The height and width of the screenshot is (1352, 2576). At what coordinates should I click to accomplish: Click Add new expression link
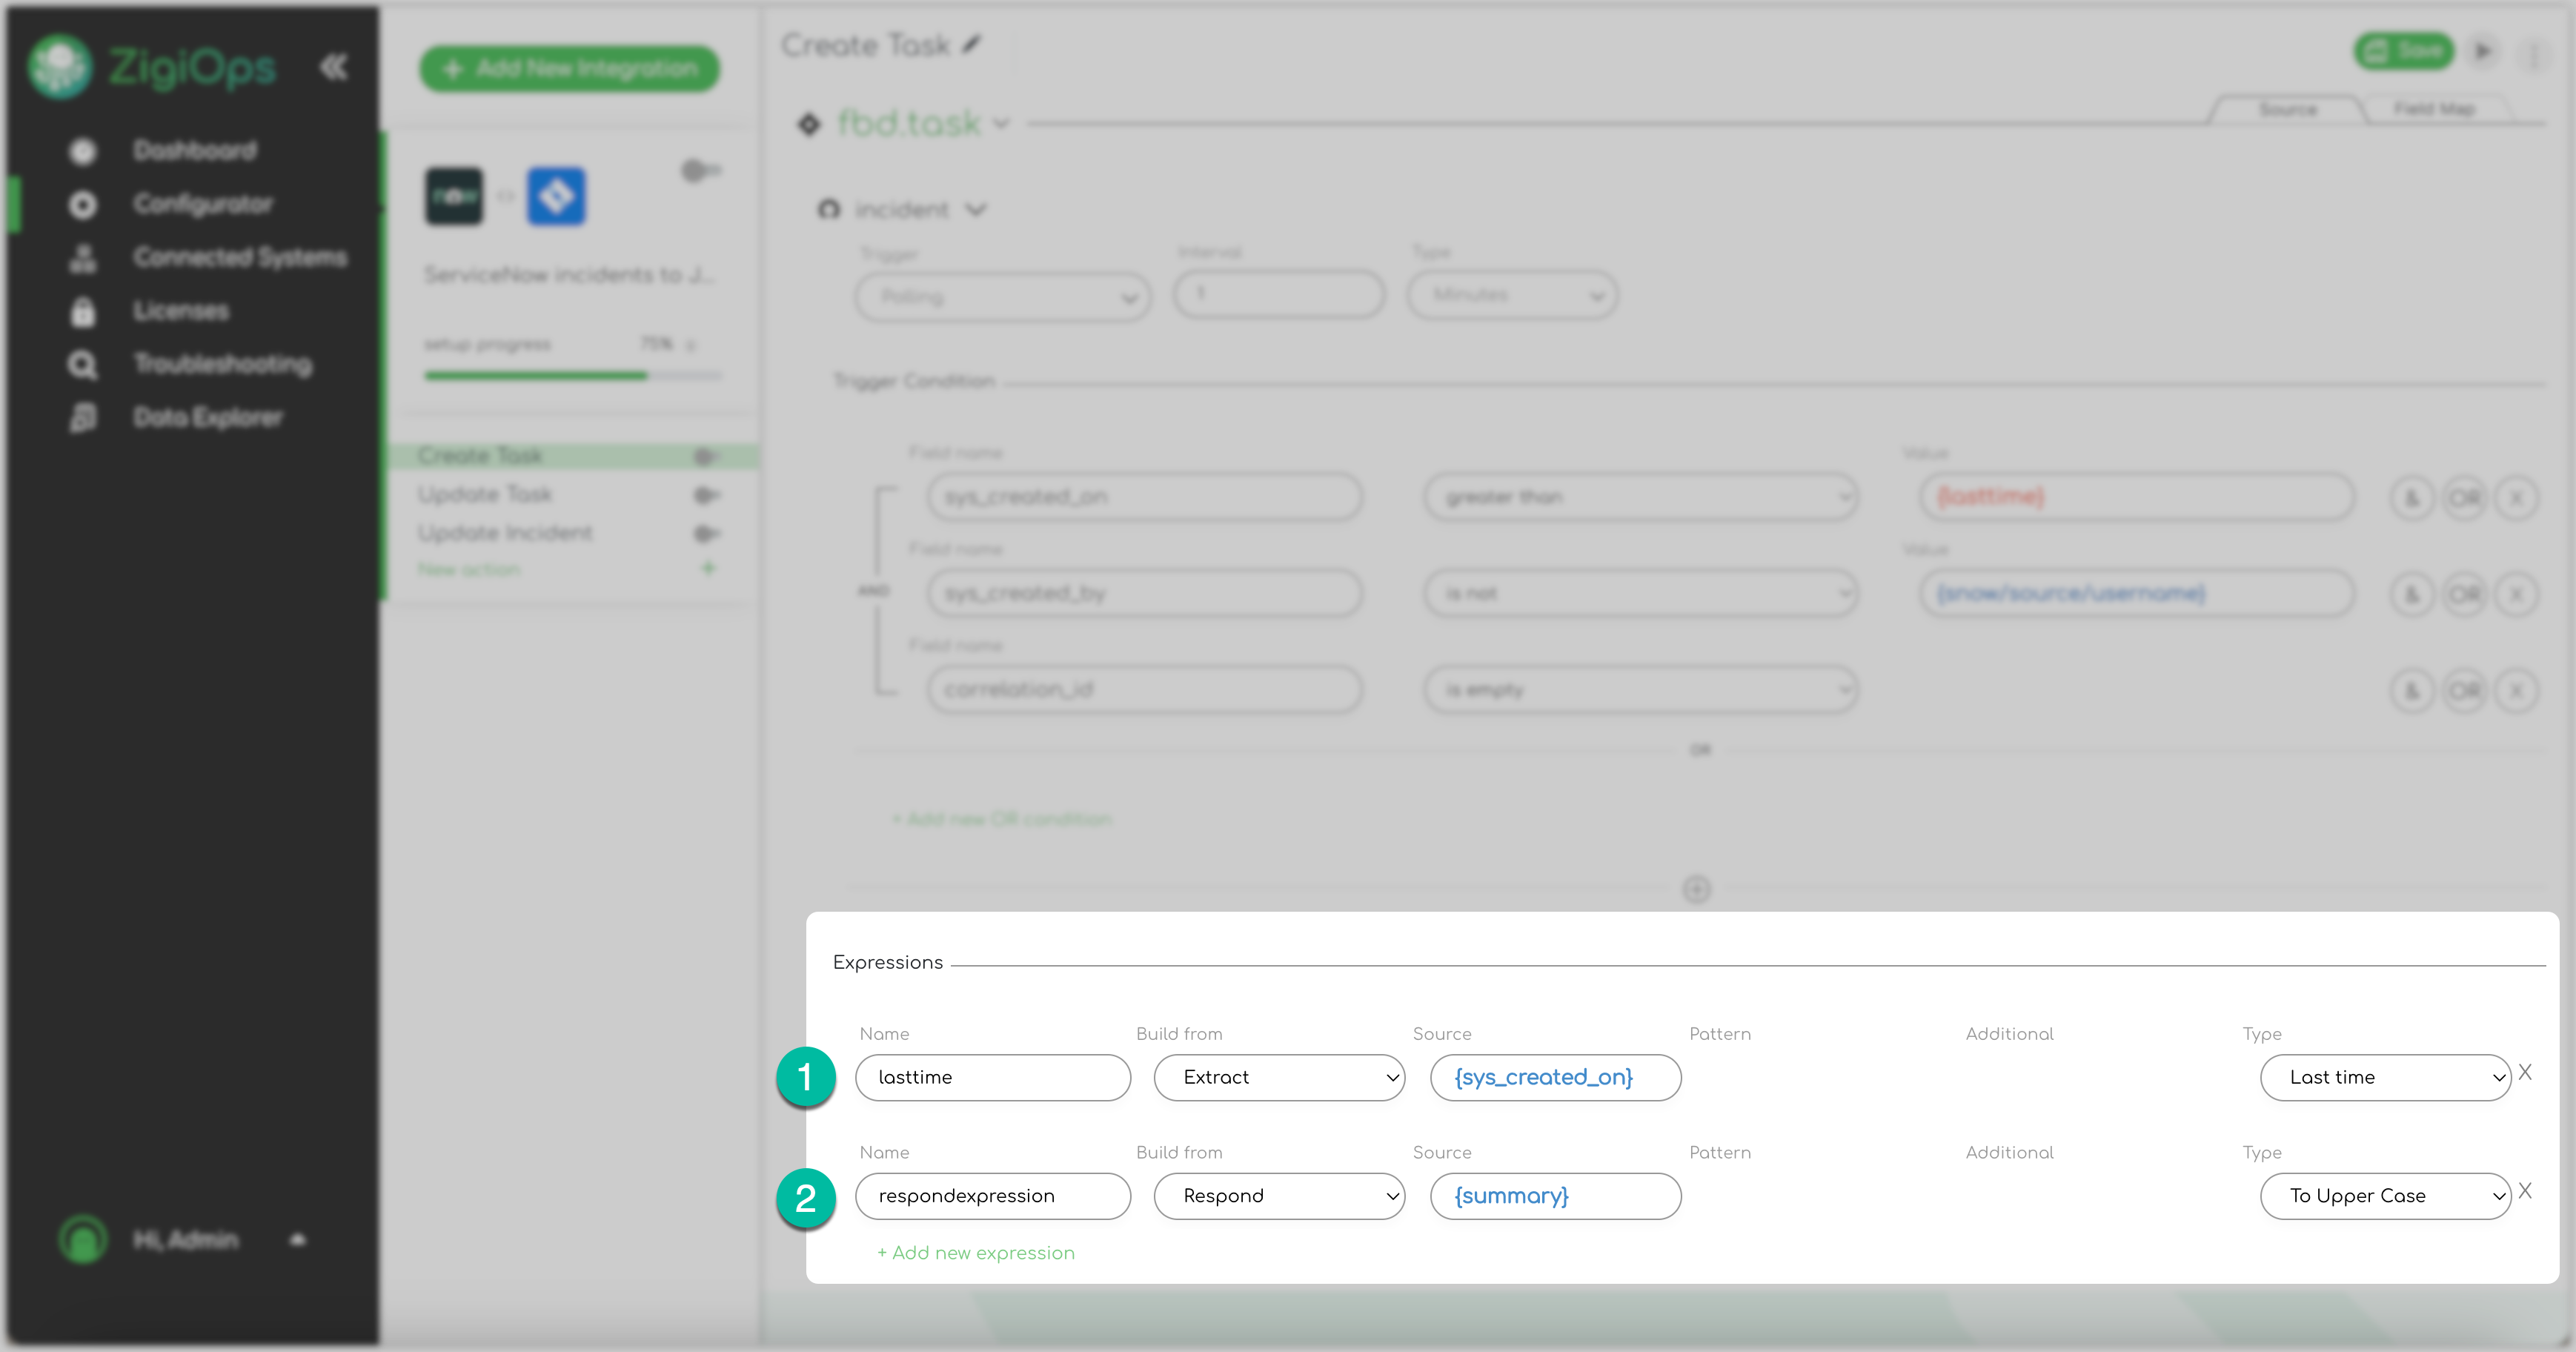click(x=976, y=1253)
